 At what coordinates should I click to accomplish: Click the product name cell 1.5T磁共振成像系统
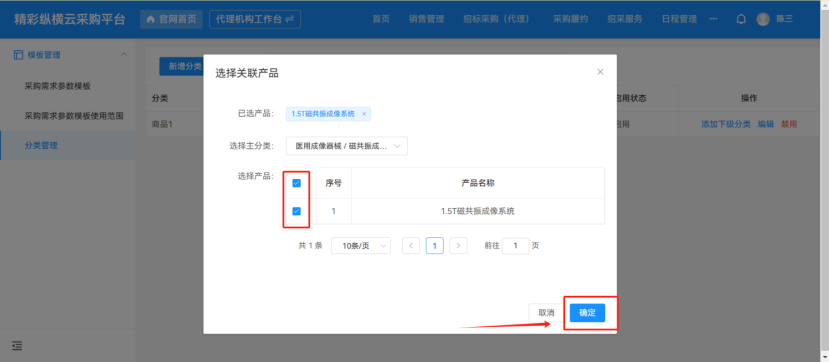pyautogui.click(x=478, y=211)
